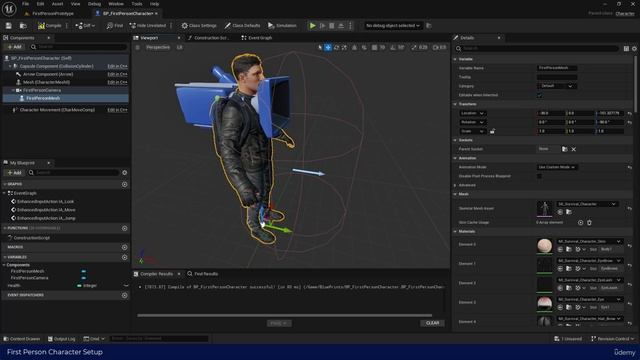Open the Location type dropdown
The width and height of the screenshot is (640, 360).
[472, 113]
